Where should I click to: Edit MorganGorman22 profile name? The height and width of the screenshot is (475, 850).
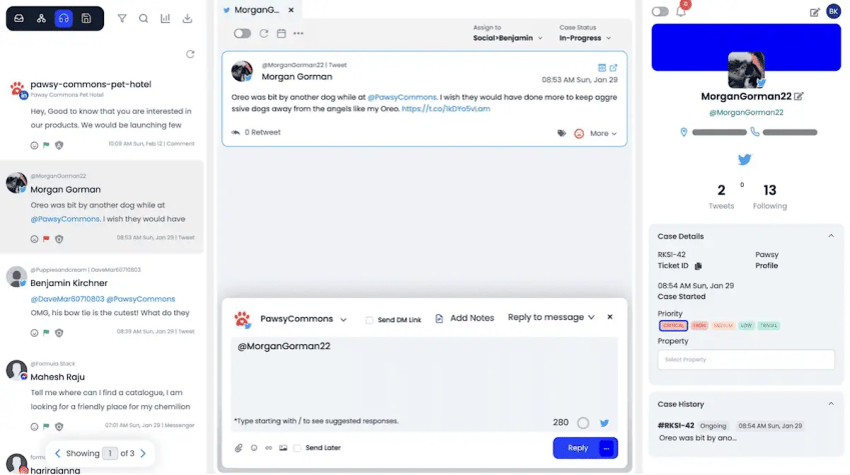[799, 97]
